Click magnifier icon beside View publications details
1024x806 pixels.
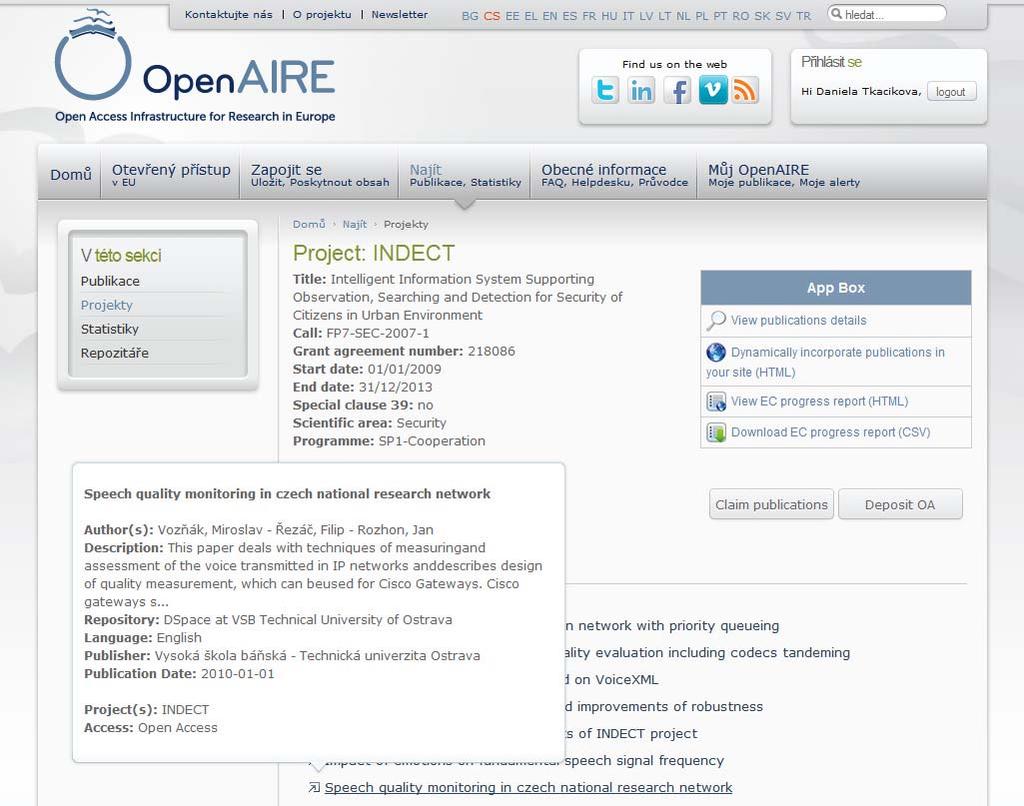pos(716,321)
